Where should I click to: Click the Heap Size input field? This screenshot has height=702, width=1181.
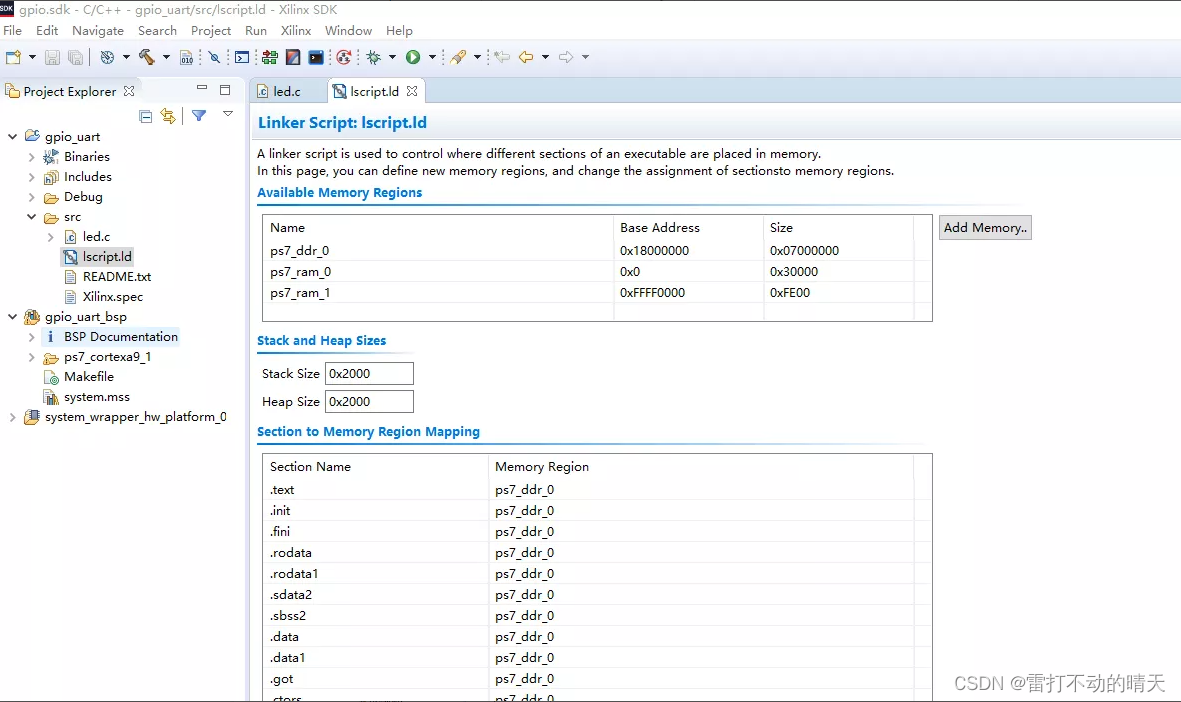(x=368, y=401)
